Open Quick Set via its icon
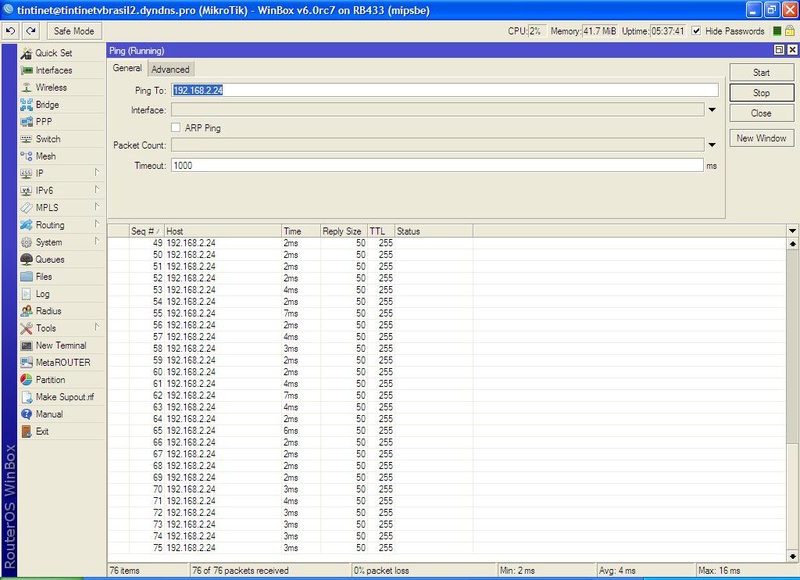This screenshot has height=580, width=800. [27, 53]
